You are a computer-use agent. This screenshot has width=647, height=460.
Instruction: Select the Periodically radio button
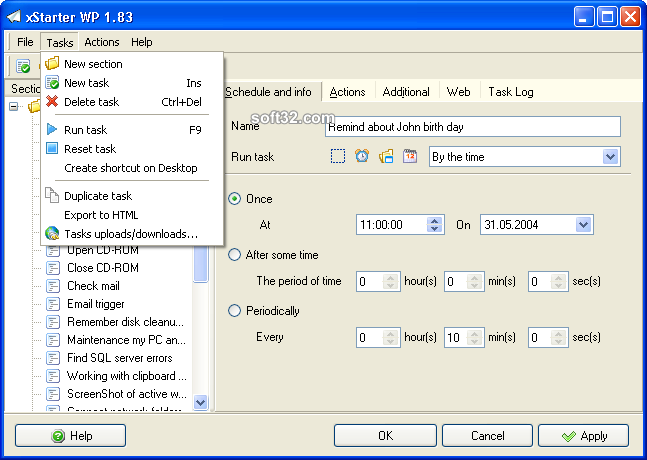click(x=234, y=311)
